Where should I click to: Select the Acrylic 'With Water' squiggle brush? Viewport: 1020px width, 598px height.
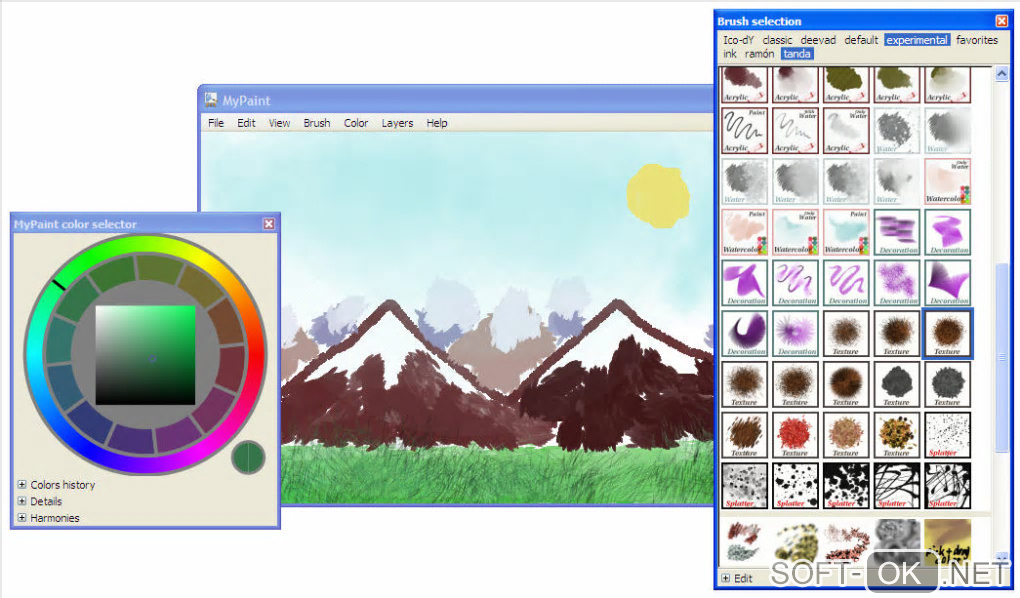[795, 131]
